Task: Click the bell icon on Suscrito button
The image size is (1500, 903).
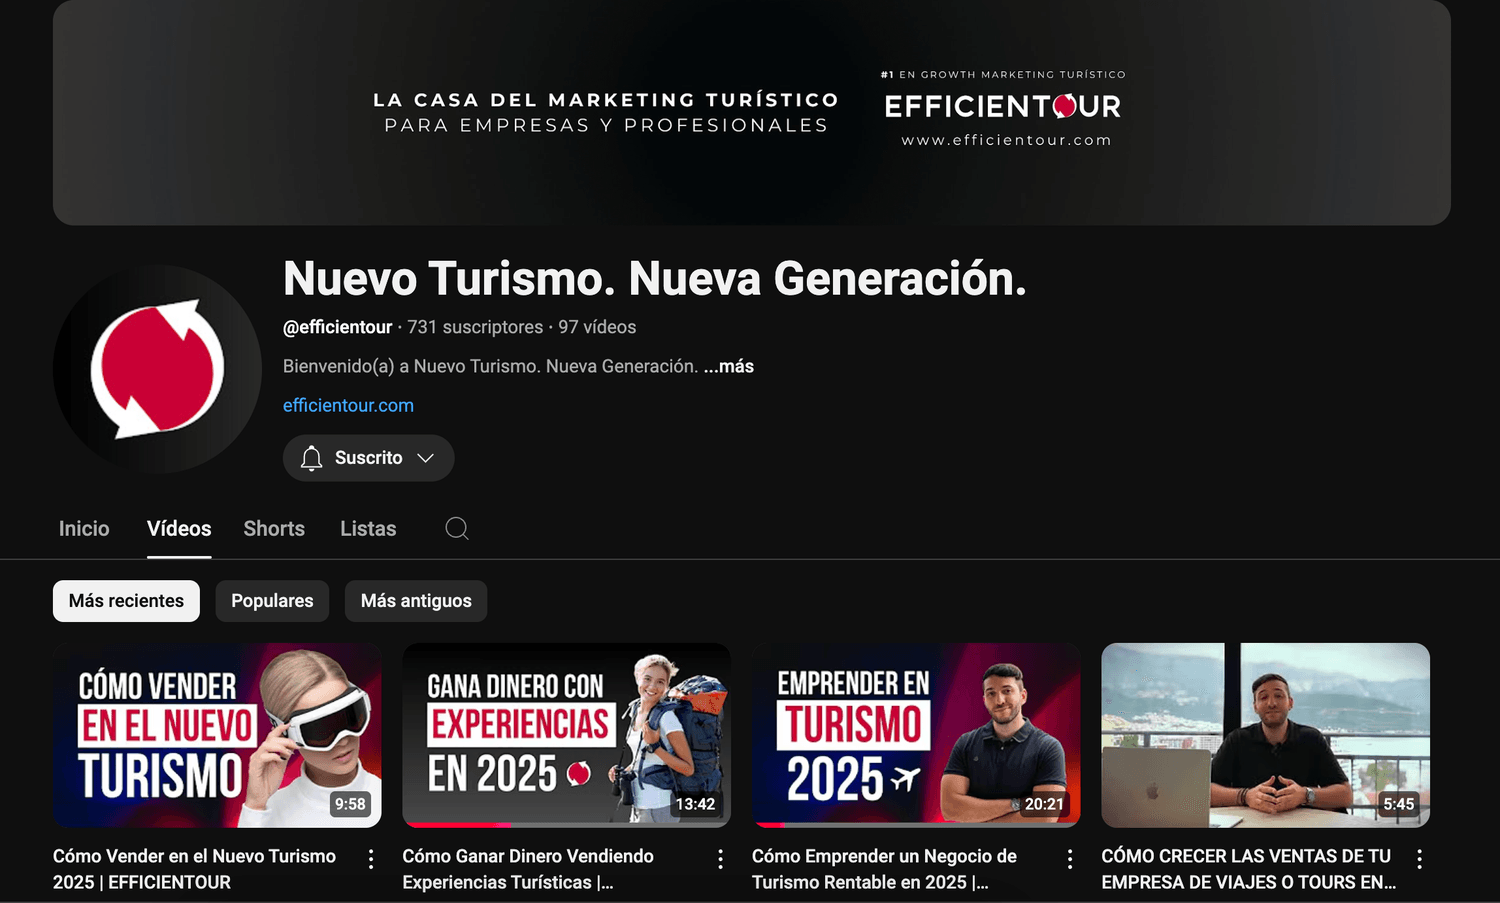Action: (312, 458)
